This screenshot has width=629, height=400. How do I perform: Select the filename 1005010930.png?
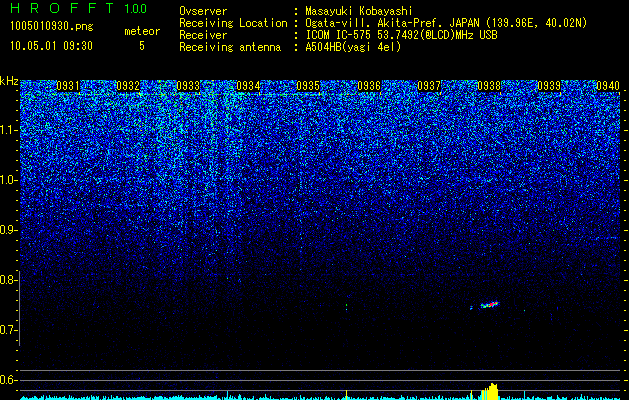click(52, 27)
